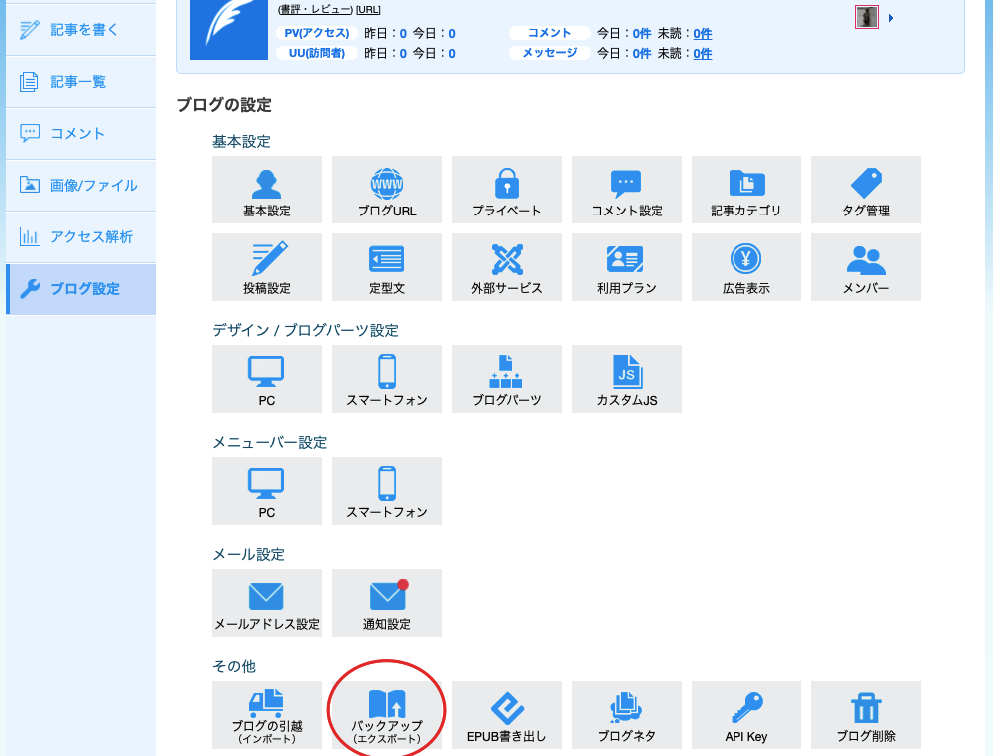Viewport: 993px width, 756px height.
Task: Open the ブログパーツ tile
Action: pyautogui.click(x=507, y=379)
